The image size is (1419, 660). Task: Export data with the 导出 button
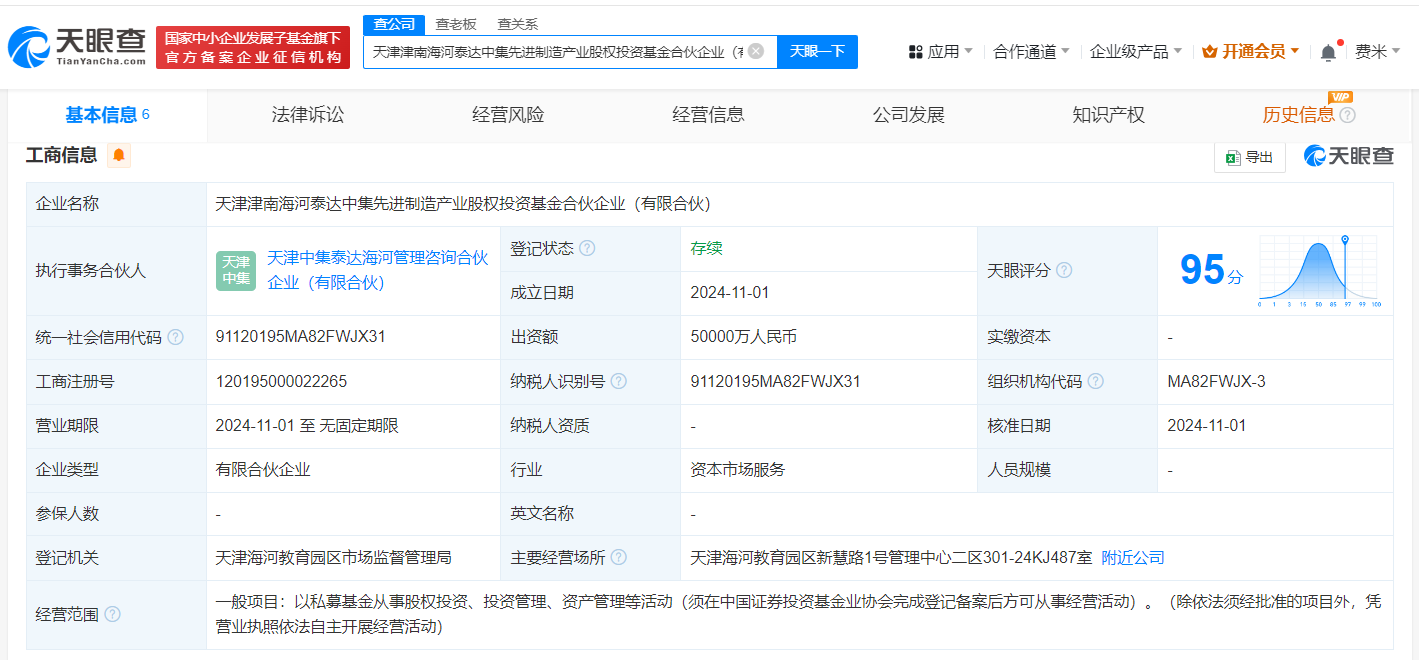click(1250, 157)
